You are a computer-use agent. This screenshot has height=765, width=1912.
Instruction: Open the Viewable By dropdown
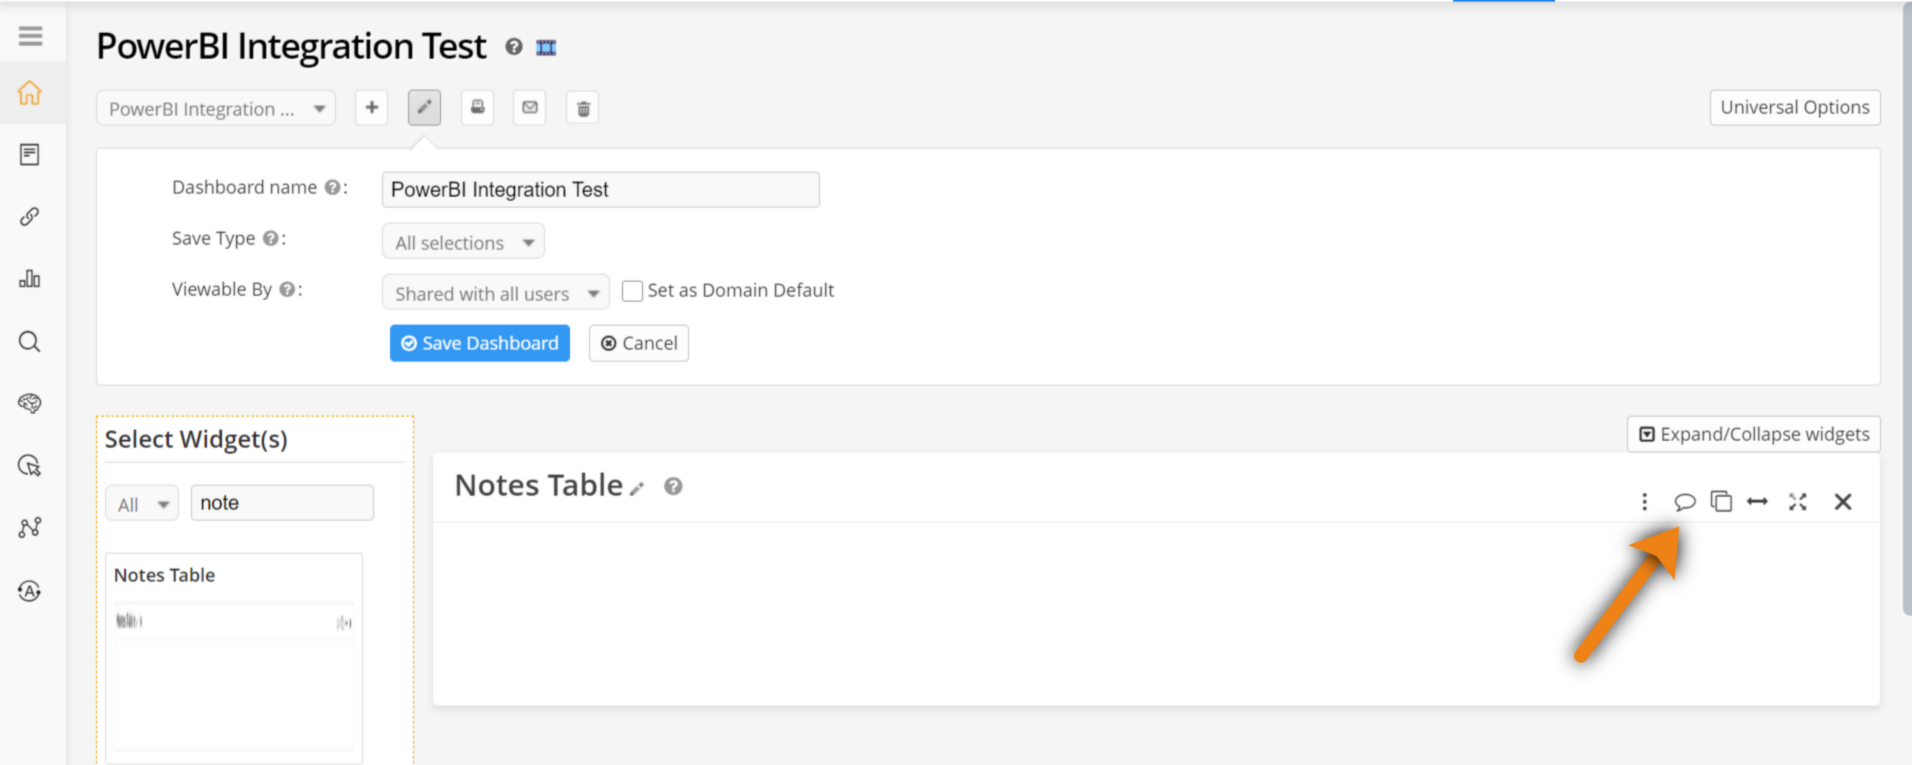(x=495, y=293)
